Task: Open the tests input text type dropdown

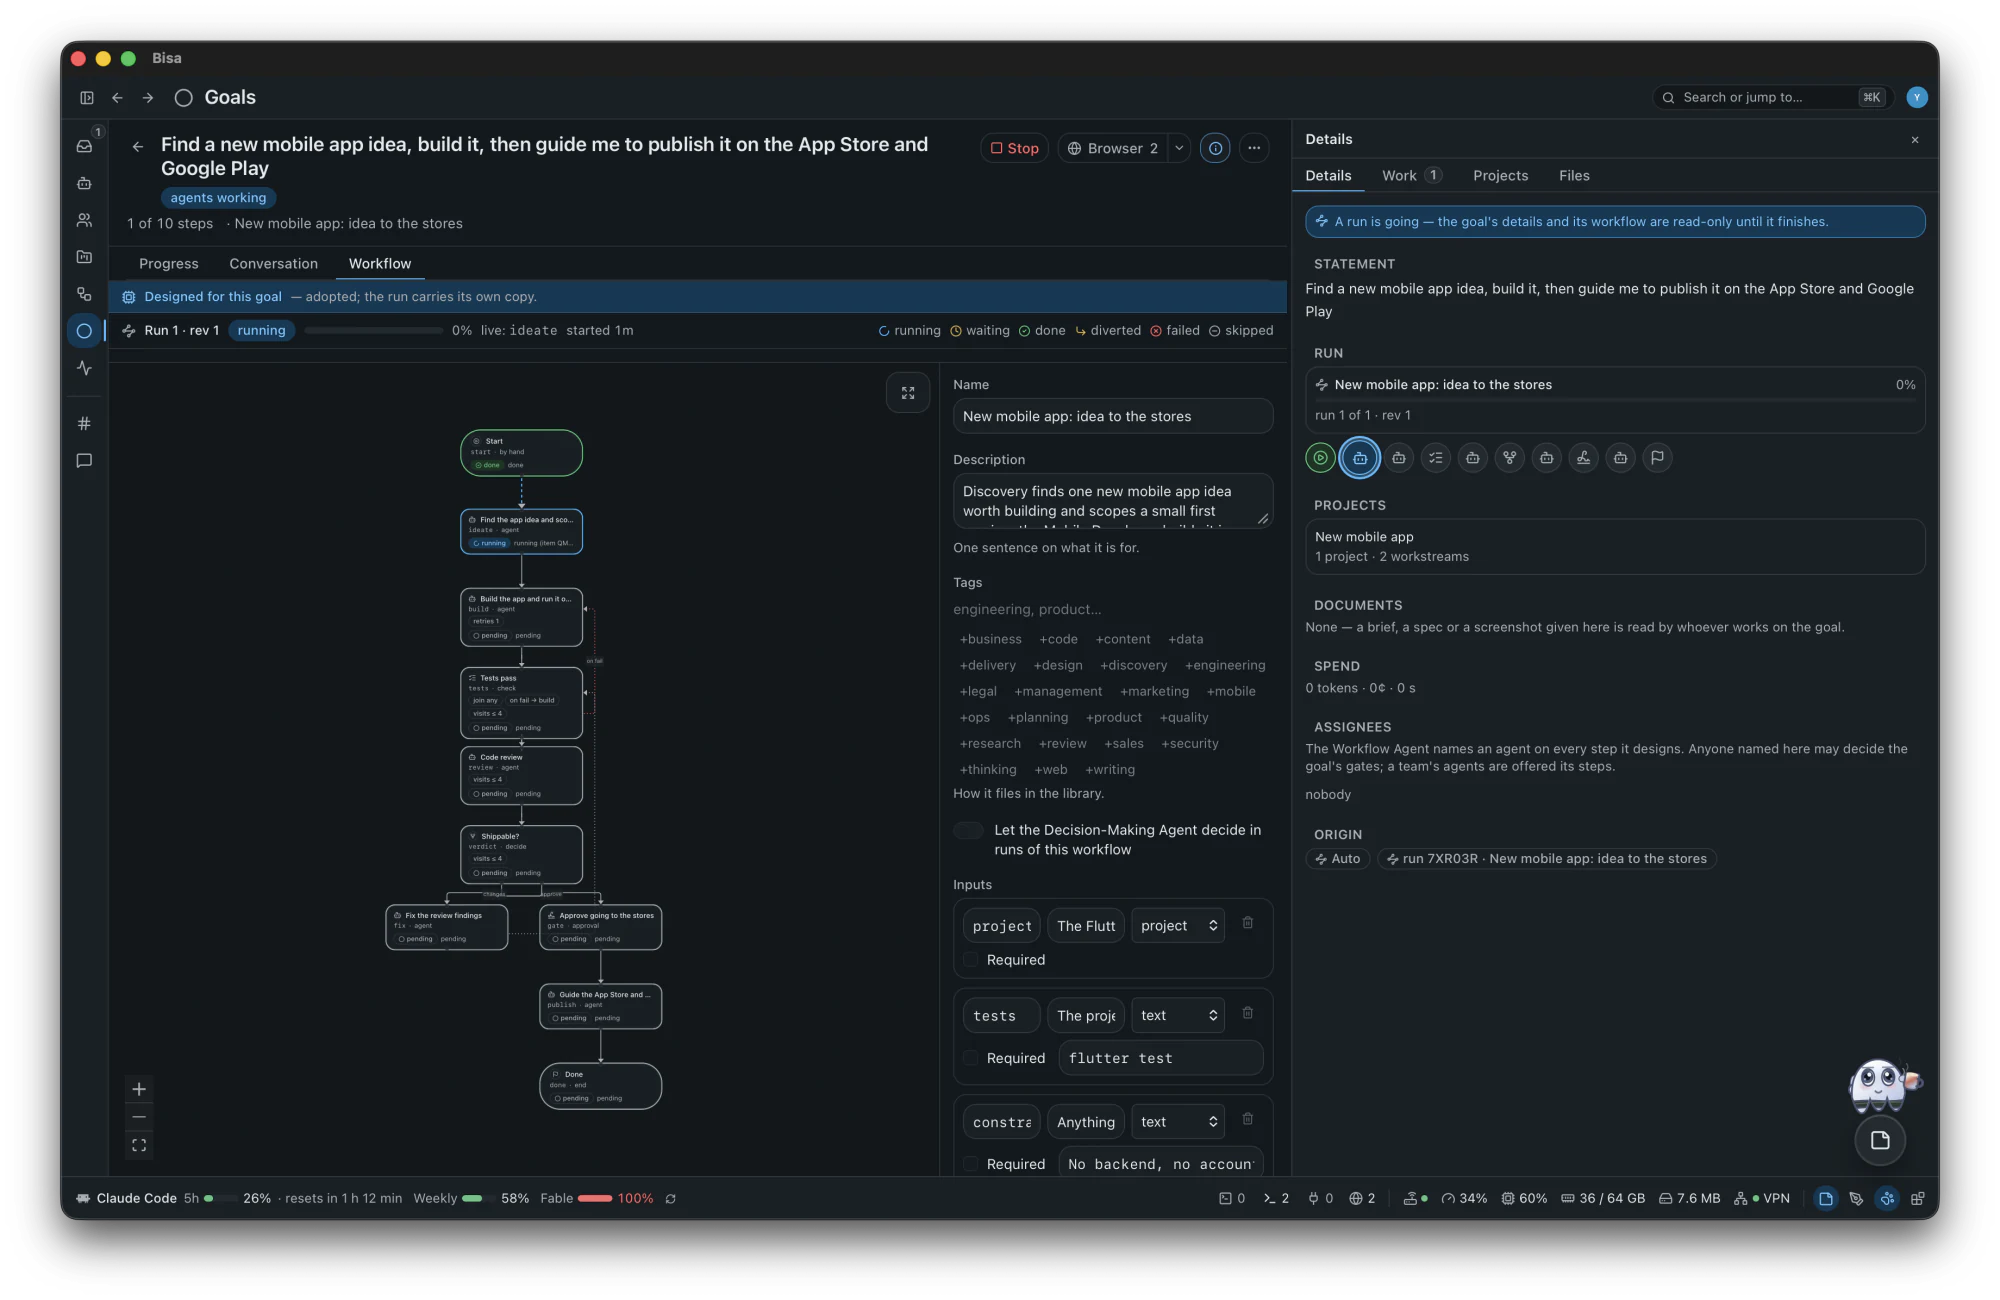Action: (1178, 1015)
